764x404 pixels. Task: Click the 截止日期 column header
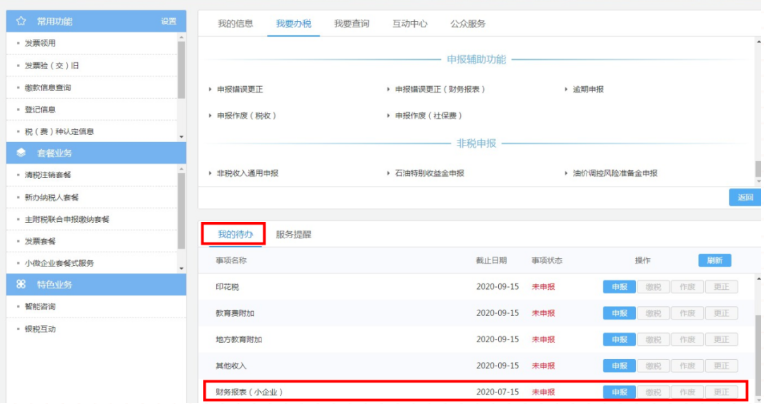click(x=491, y=260)
